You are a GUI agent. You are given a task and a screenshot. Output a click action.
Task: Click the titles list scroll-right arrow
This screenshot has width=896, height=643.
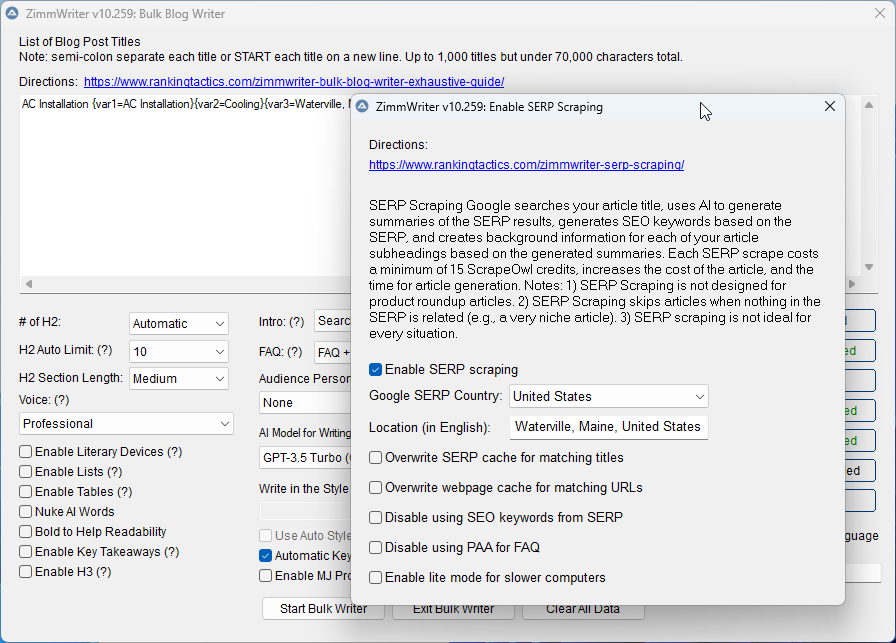point(852,283)
